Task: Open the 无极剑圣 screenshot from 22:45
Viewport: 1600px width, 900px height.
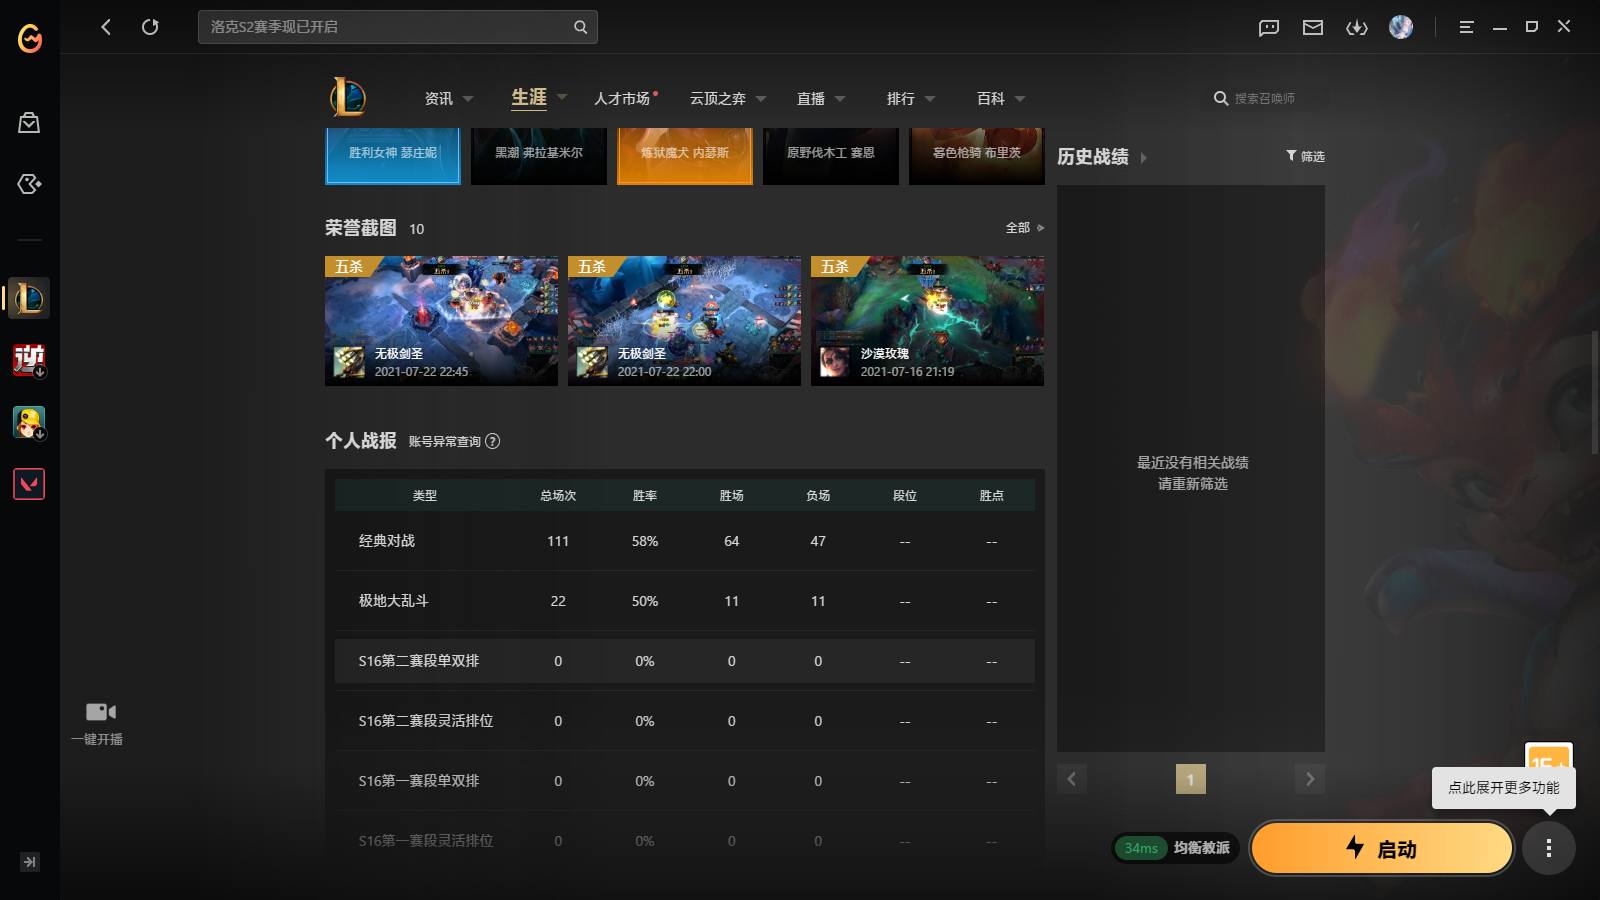Action: (x=441, y=321)
